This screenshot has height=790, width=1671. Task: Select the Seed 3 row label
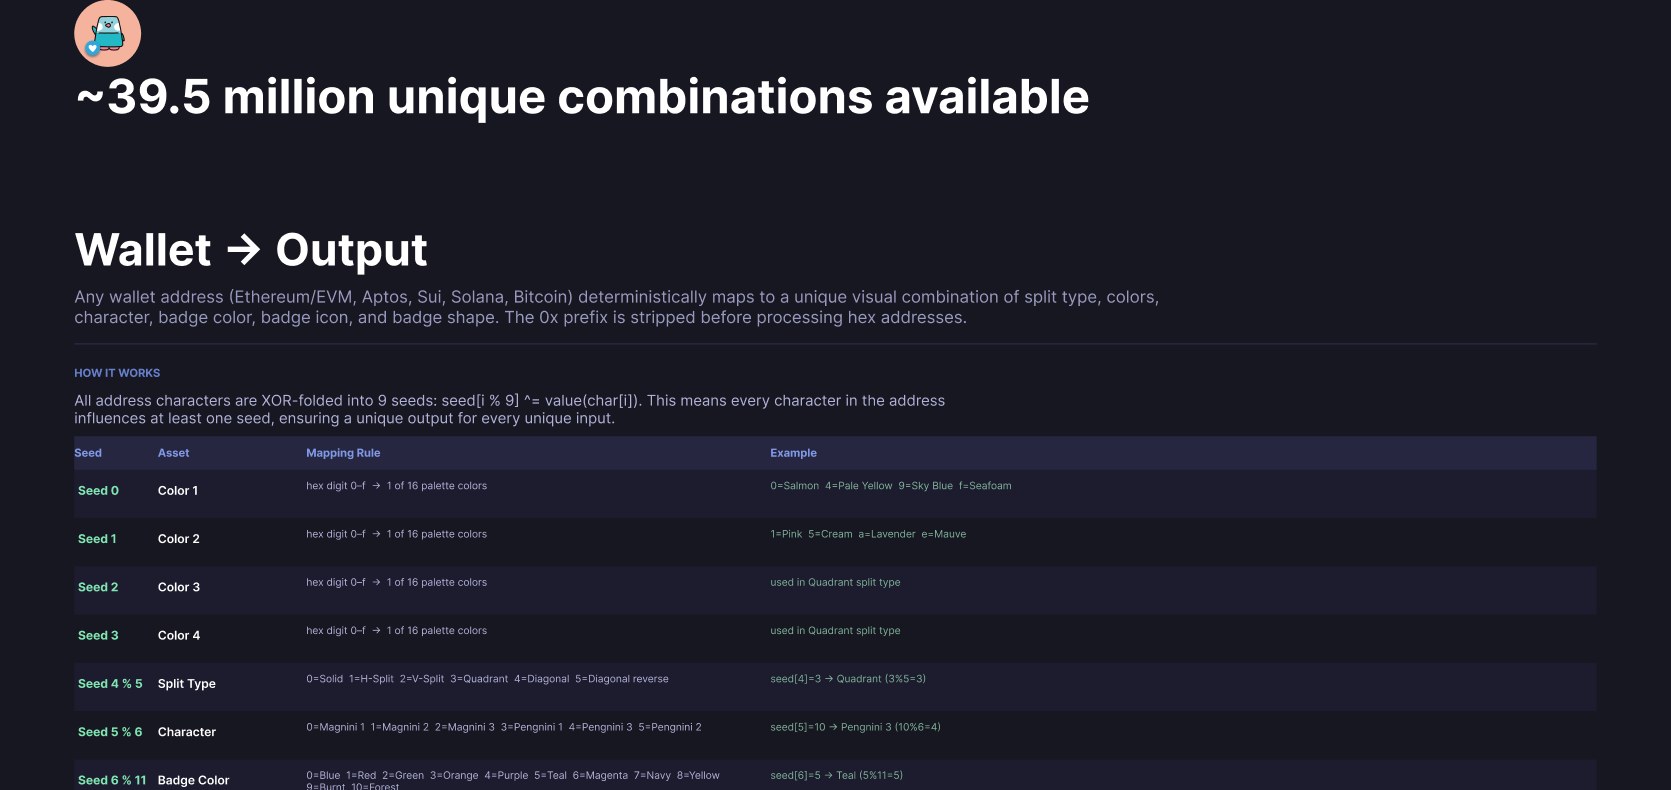coord(98,635)
